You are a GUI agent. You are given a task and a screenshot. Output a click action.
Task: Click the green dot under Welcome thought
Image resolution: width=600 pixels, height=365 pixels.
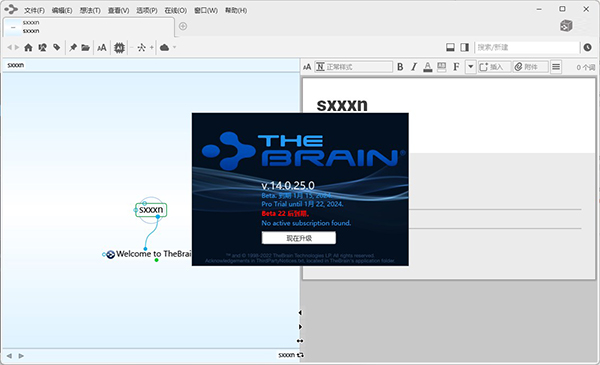click(157, 260)
